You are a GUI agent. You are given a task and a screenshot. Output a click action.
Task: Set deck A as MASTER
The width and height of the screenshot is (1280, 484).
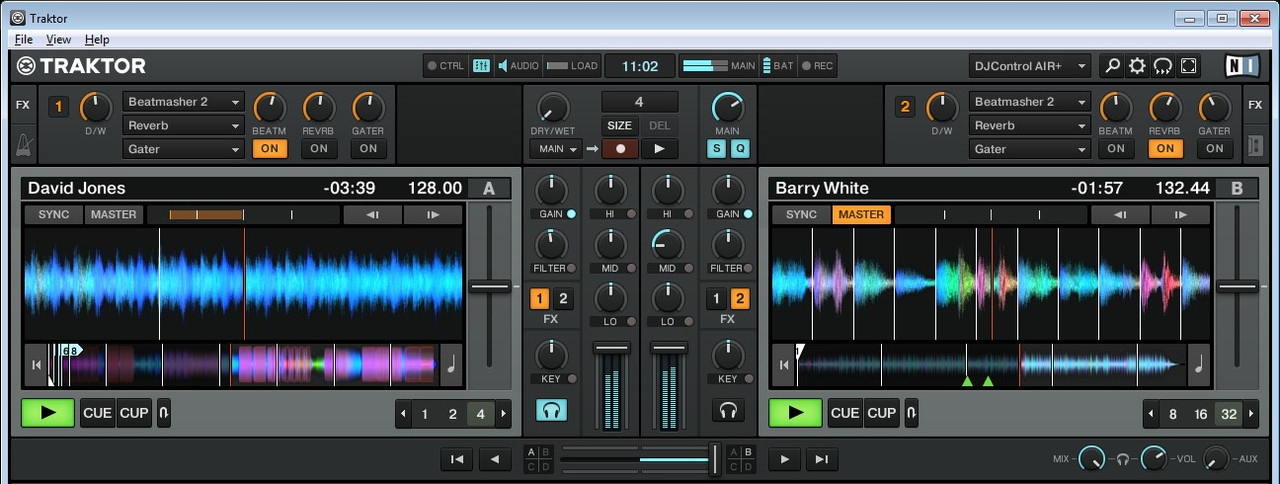pyautogui.click(x=114, y=215)
